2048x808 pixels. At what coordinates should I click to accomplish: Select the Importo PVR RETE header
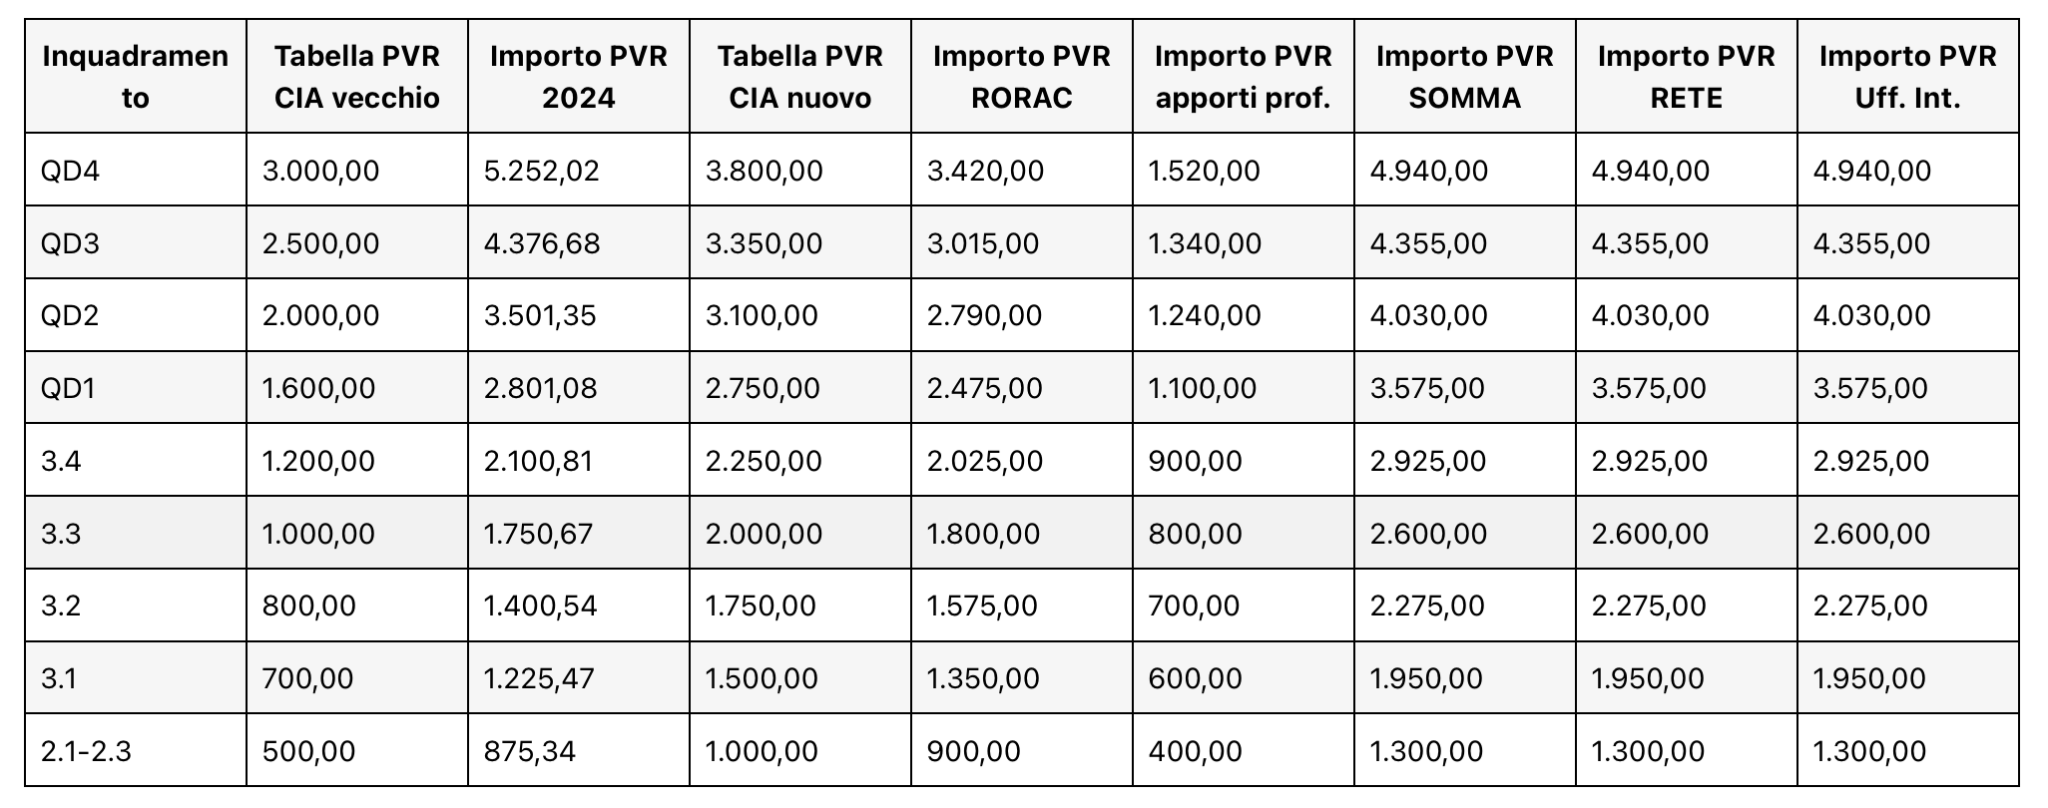click(1686, 76)
